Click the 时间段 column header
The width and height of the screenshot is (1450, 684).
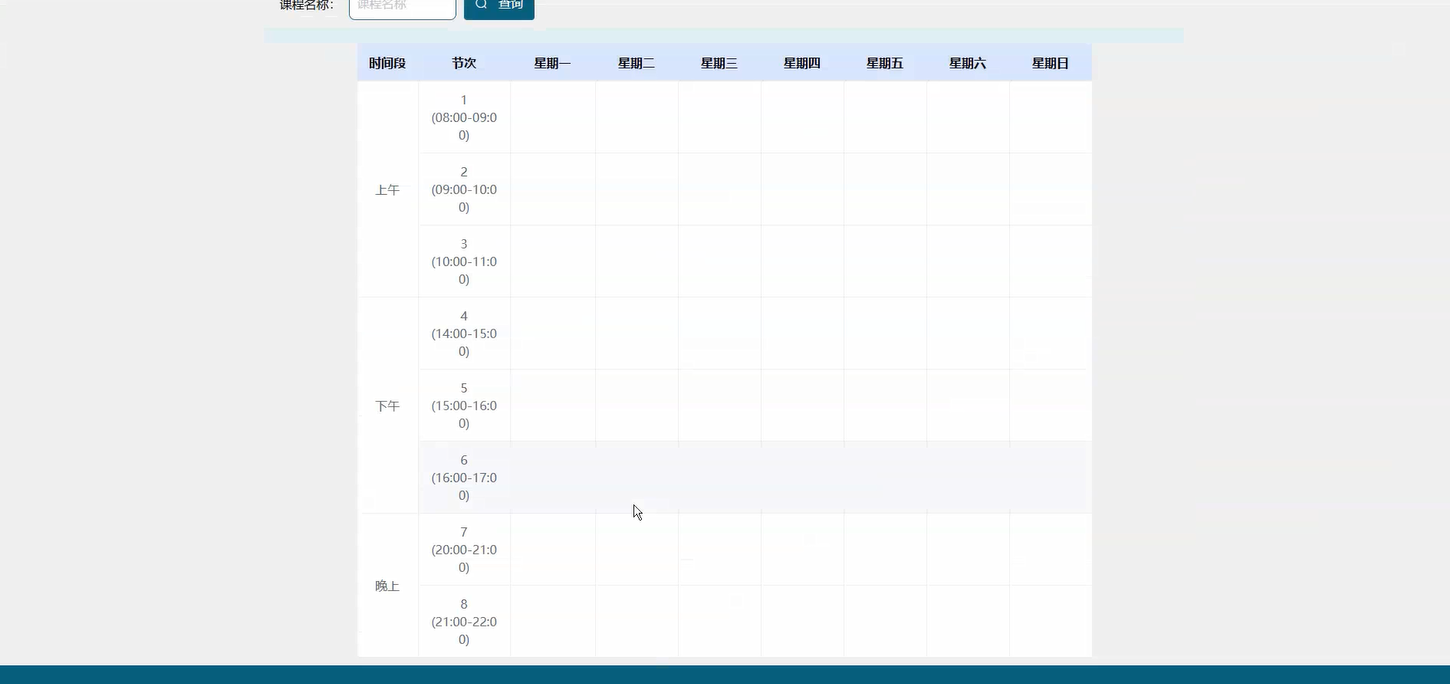pos(388,63)
